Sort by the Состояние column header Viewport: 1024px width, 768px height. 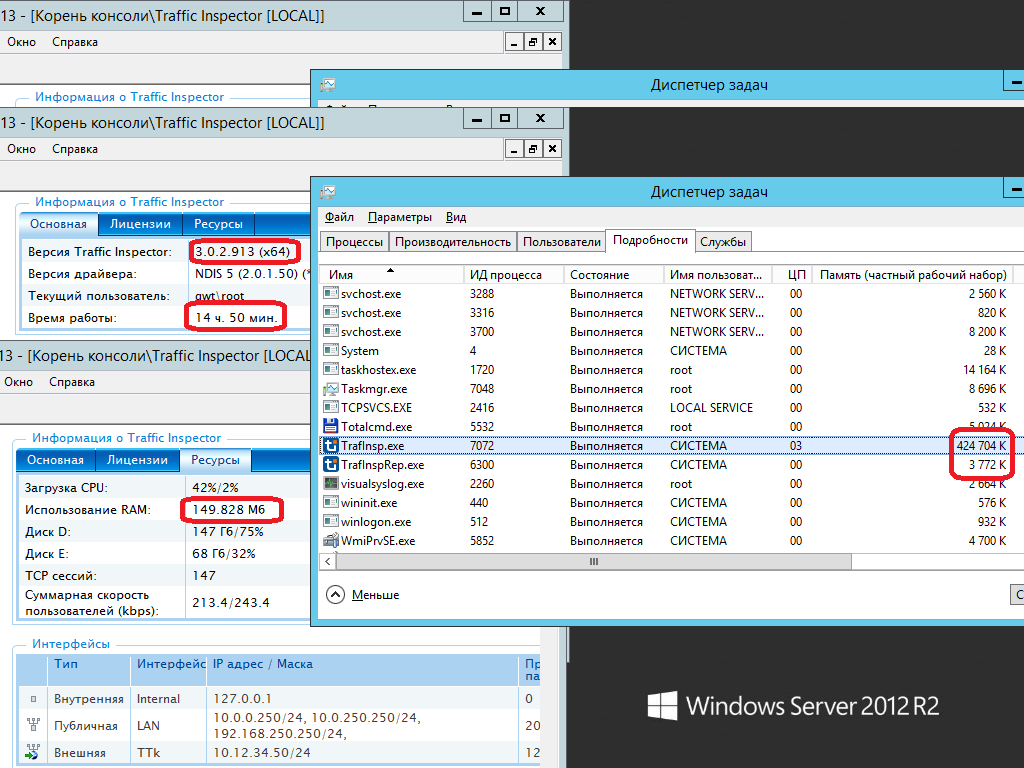point(614,275)
